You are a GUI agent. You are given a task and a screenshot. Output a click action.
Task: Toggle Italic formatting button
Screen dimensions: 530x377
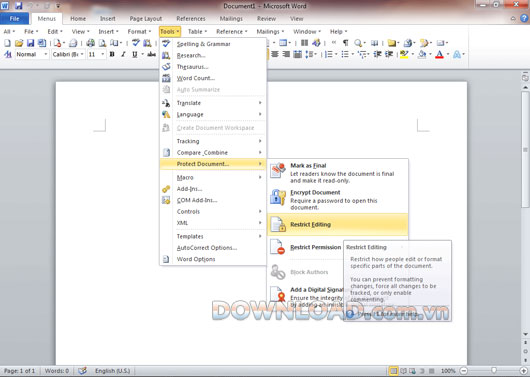(123, 54)
